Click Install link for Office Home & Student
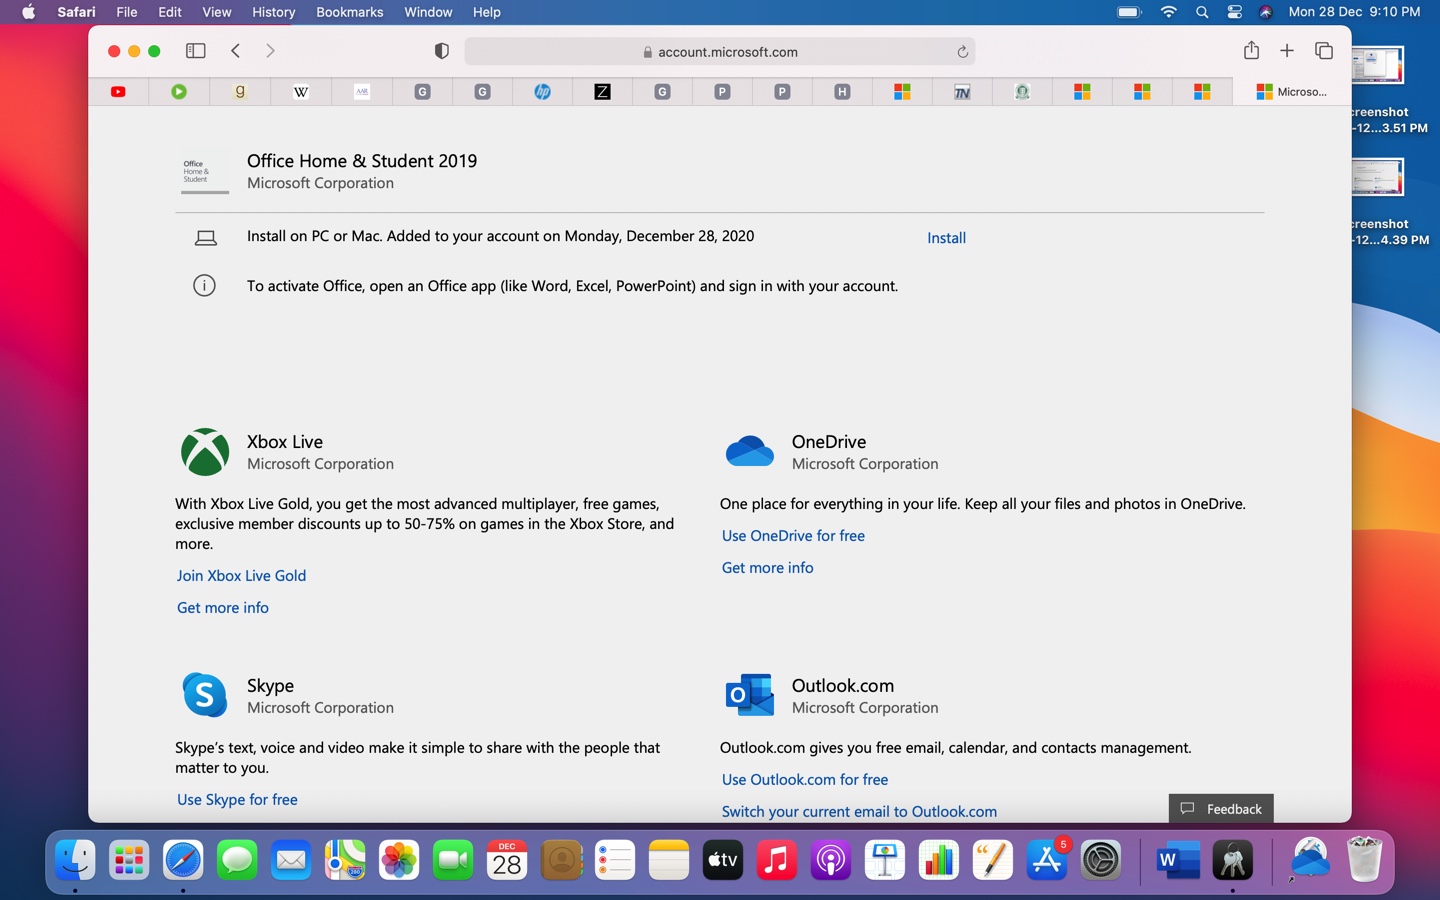The image size is (1440, 900). coord(946,238)
